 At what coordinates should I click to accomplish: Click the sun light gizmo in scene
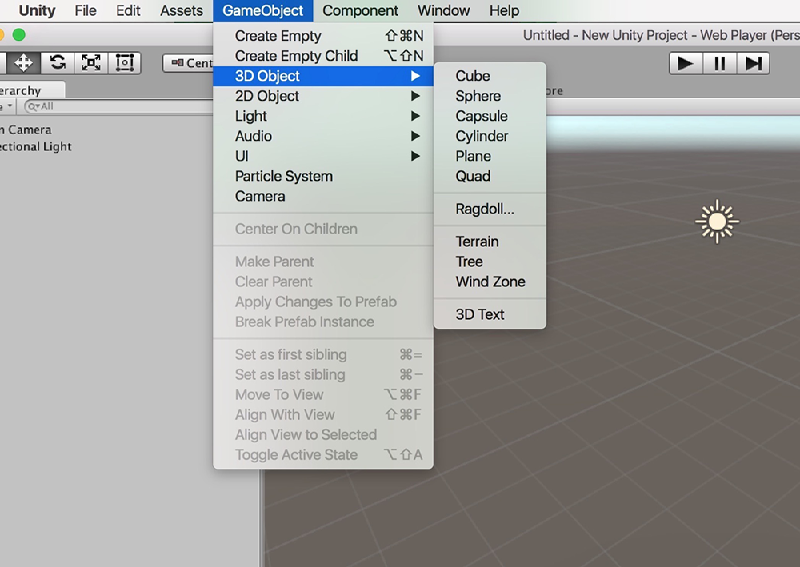coord(716,221)
